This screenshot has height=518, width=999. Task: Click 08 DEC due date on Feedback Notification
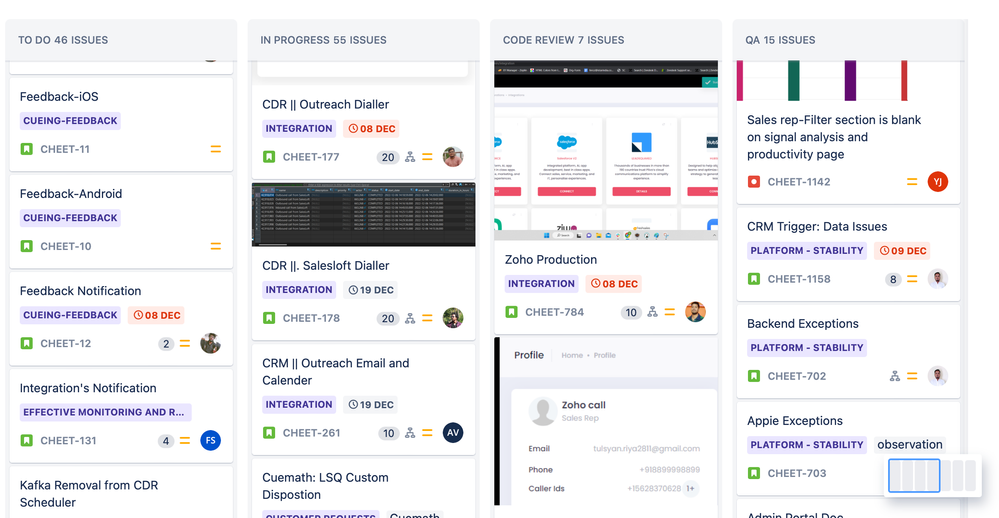(157, 315)
